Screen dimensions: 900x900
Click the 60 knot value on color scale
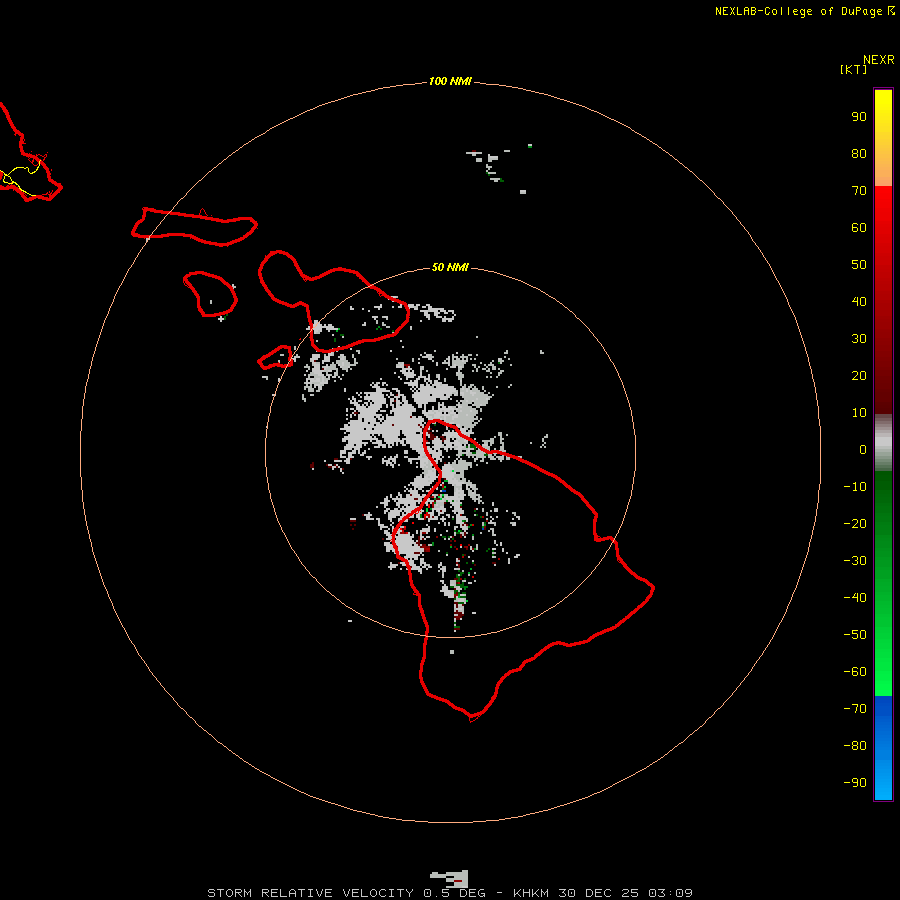(859, 228)
